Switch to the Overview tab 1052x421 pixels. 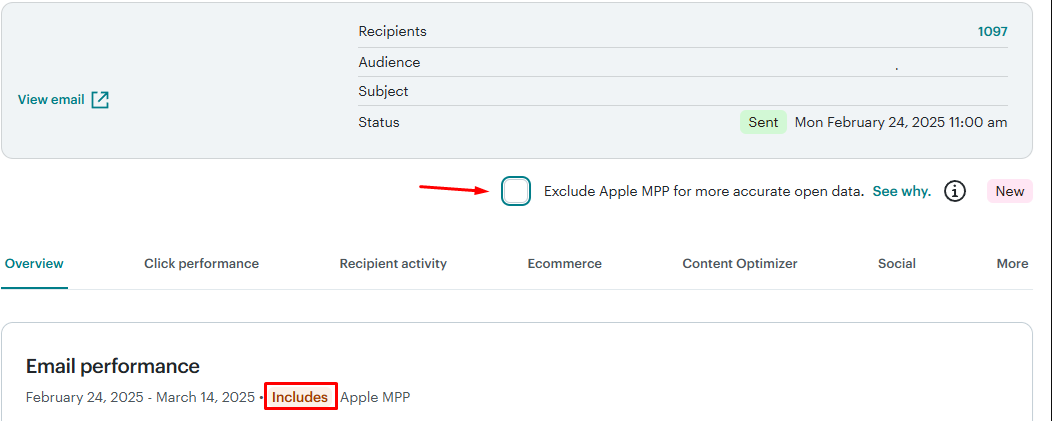point(34,264)
